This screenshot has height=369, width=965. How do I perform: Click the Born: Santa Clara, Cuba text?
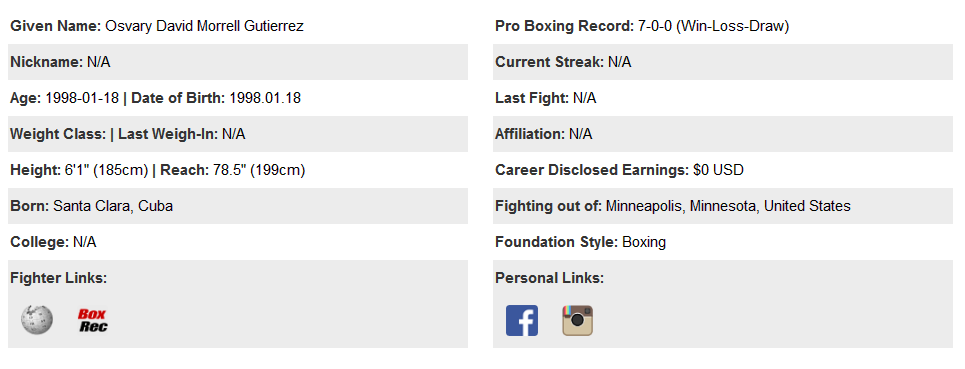[92, 206]
